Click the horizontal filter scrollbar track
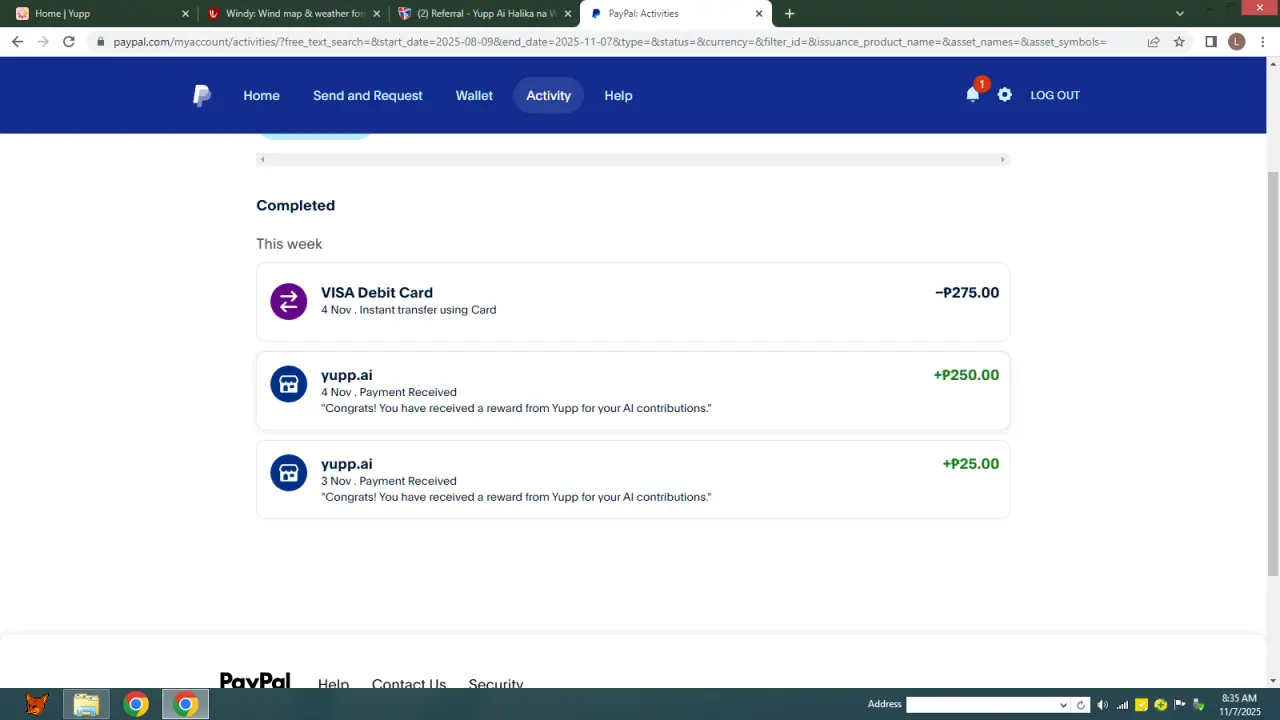 coord(633,160)
